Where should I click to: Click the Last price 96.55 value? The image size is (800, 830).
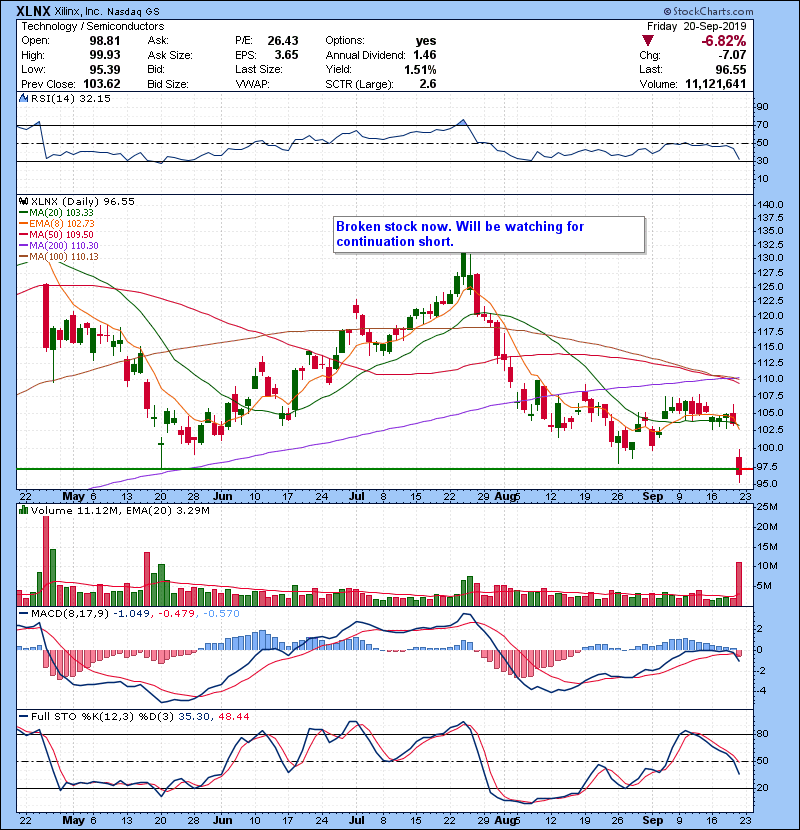(x=731, y=69)
